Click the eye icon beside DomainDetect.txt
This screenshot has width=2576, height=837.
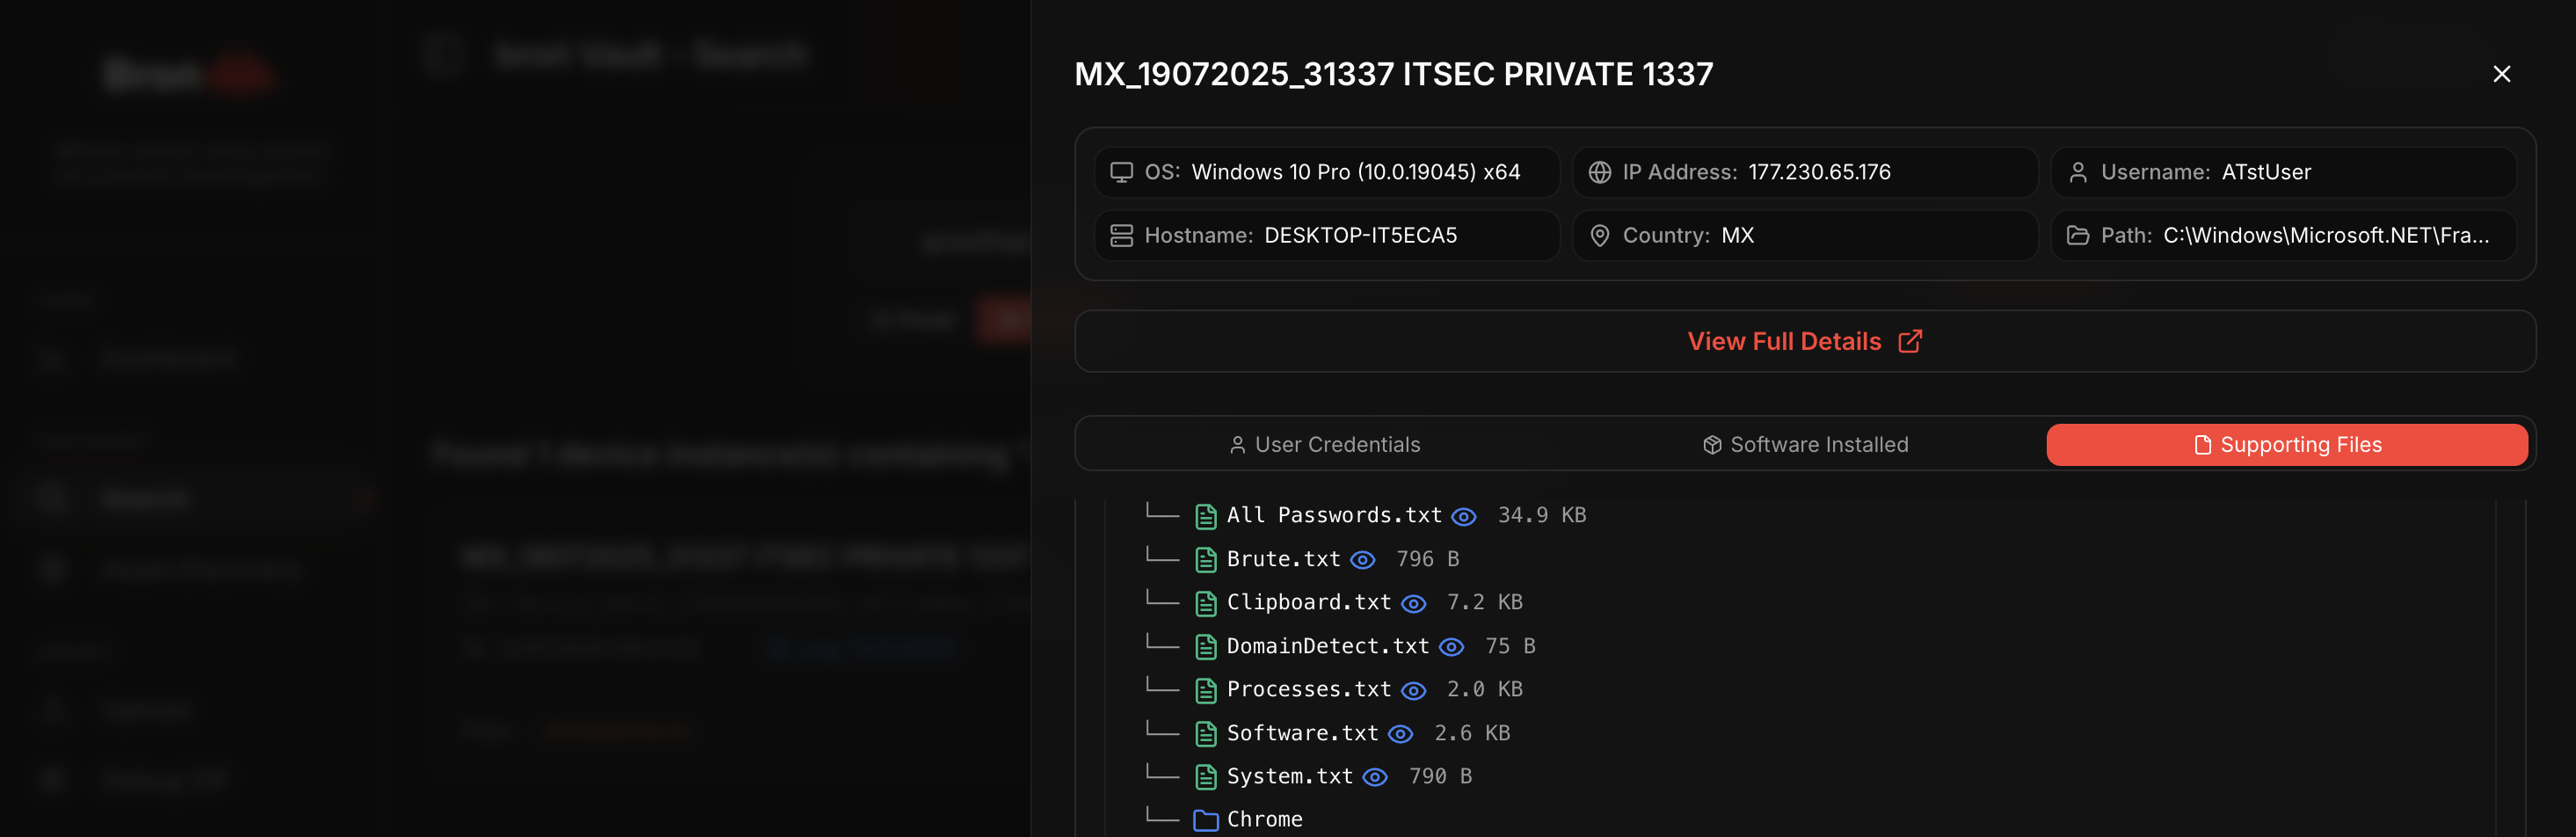coord(1451,647)
